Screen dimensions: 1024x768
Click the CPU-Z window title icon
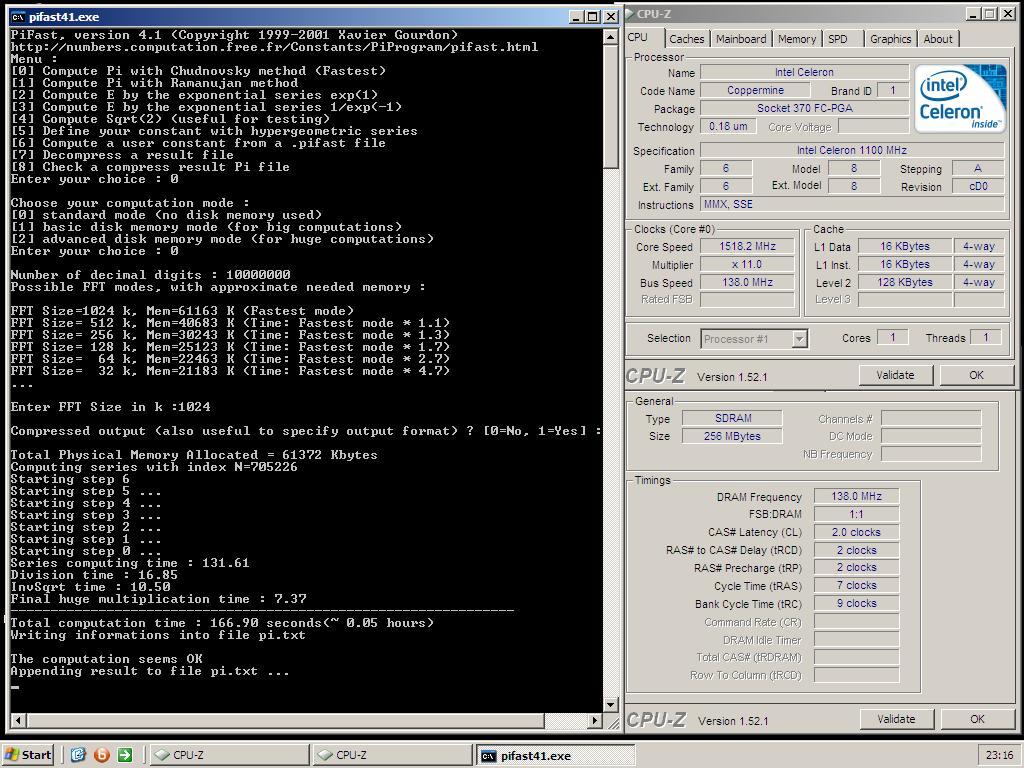point(630,13)
